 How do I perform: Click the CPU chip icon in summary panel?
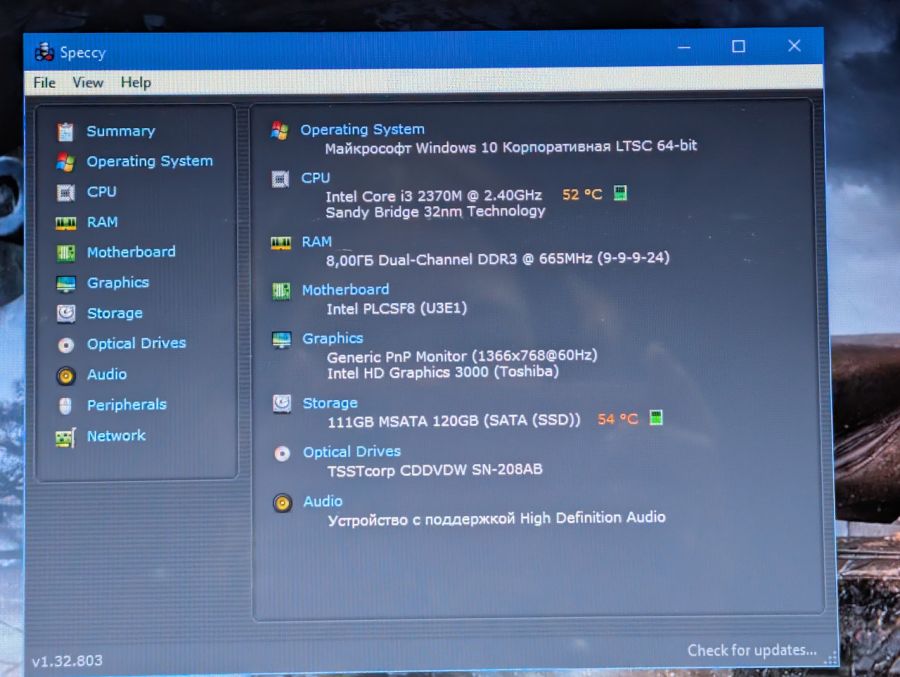coord(280,179)
